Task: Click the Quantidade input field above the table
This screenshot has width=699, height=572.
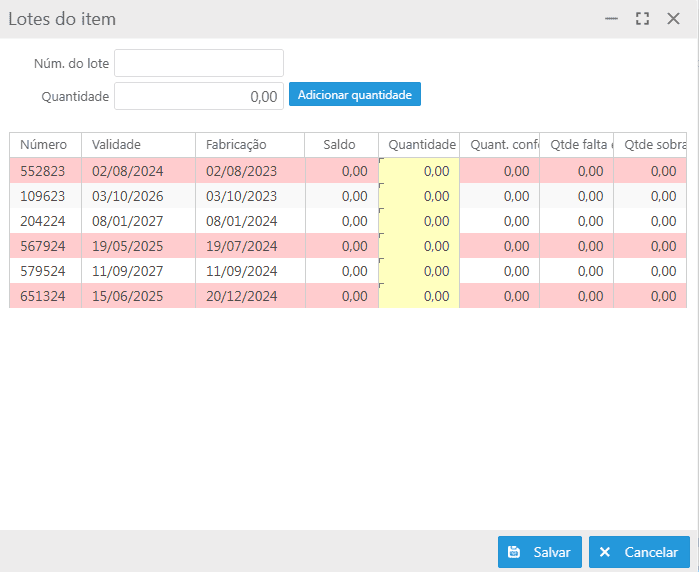Action: point(199,96)
